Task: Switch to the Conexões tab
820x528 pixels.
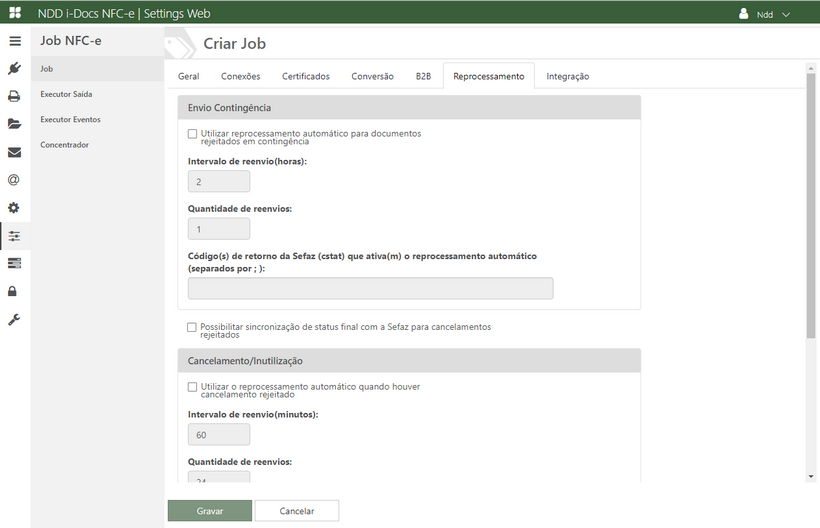Action: tap(241, 76)
